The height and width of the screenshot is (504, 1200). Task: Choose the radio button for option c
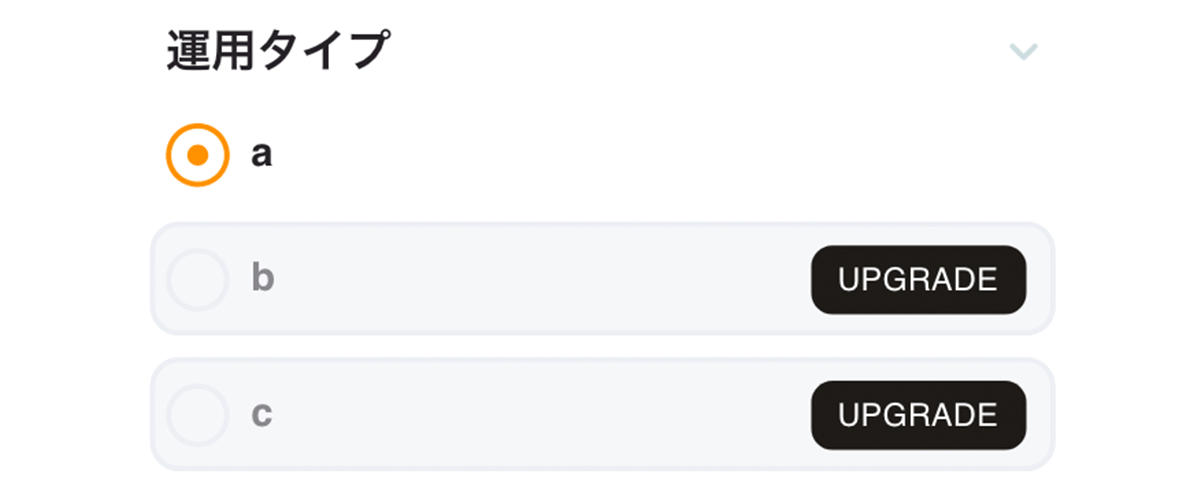tap(198, 414)
